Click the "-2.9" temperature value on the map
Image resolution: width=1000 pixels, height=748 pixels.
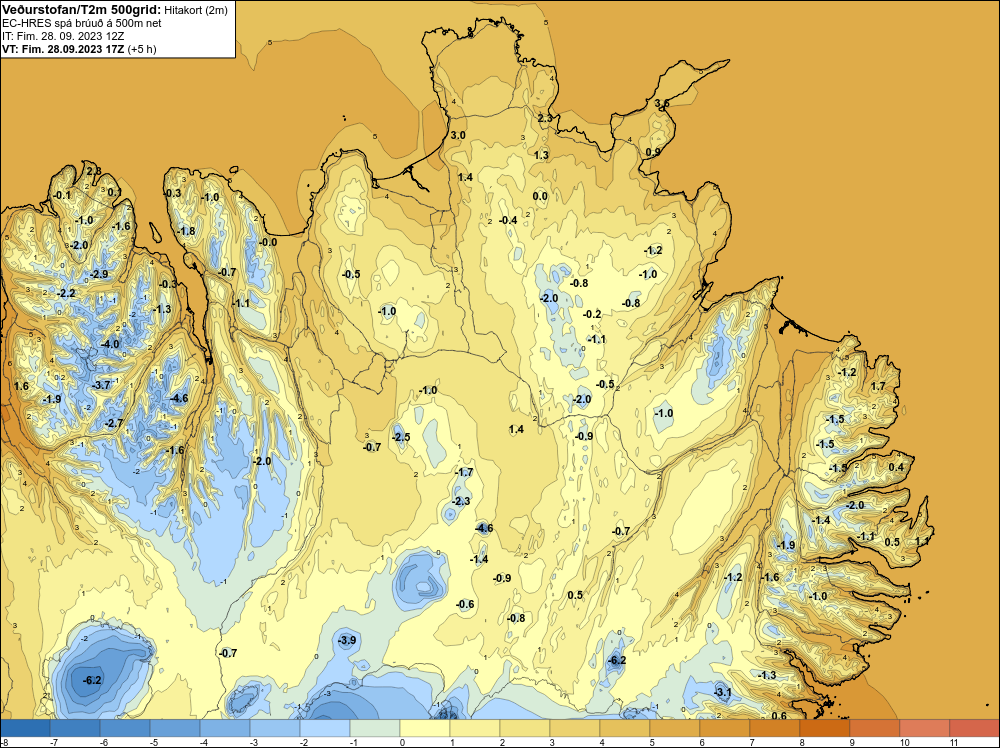click(x=99, y=274)
